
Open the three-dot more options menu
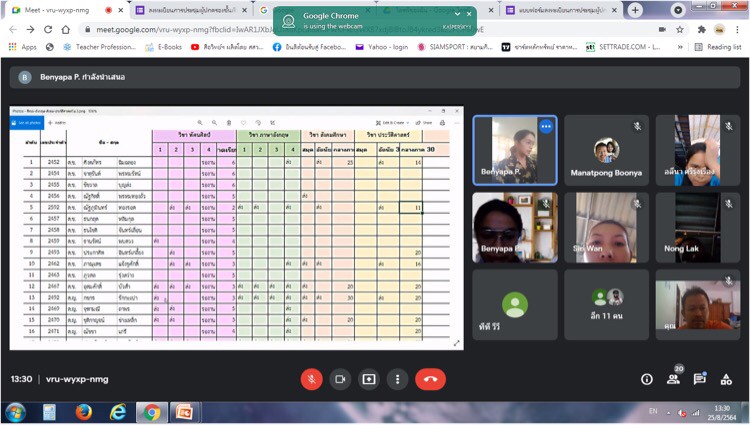[x=398, y=379]
